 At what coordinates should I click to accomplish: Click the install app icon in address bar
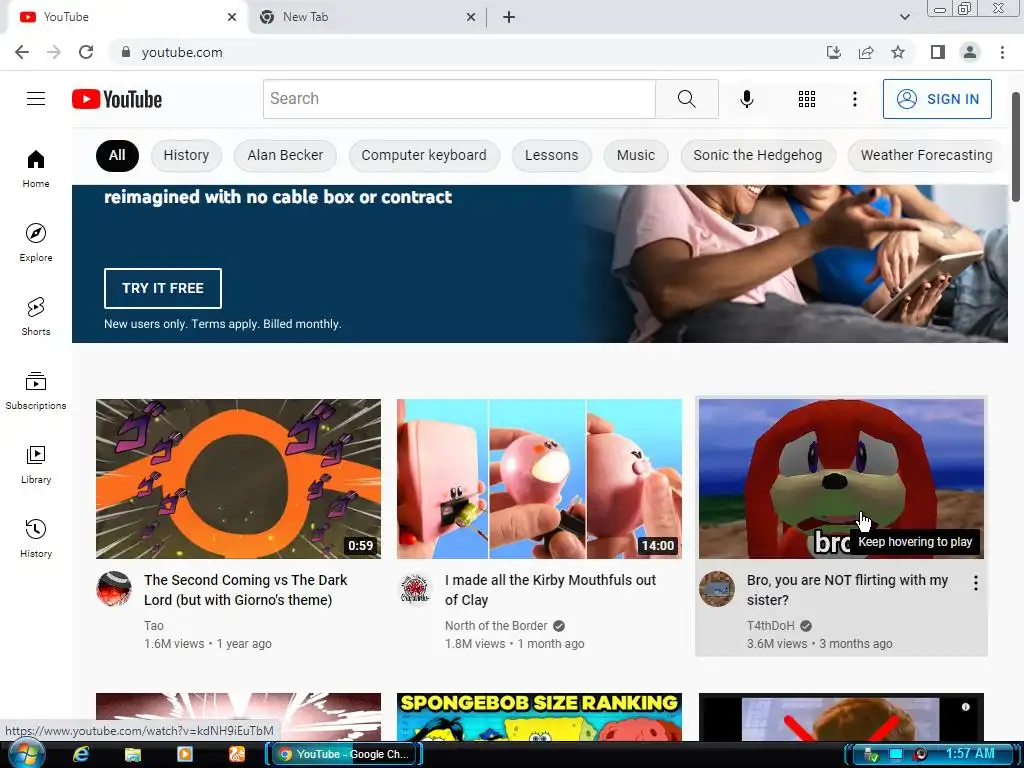834,52
